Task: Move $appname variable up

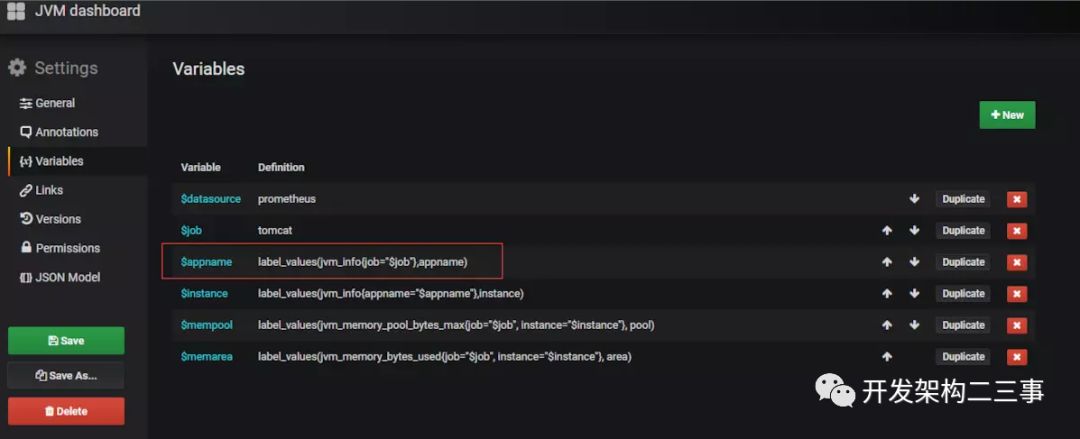Action: (x=887, y=262)
